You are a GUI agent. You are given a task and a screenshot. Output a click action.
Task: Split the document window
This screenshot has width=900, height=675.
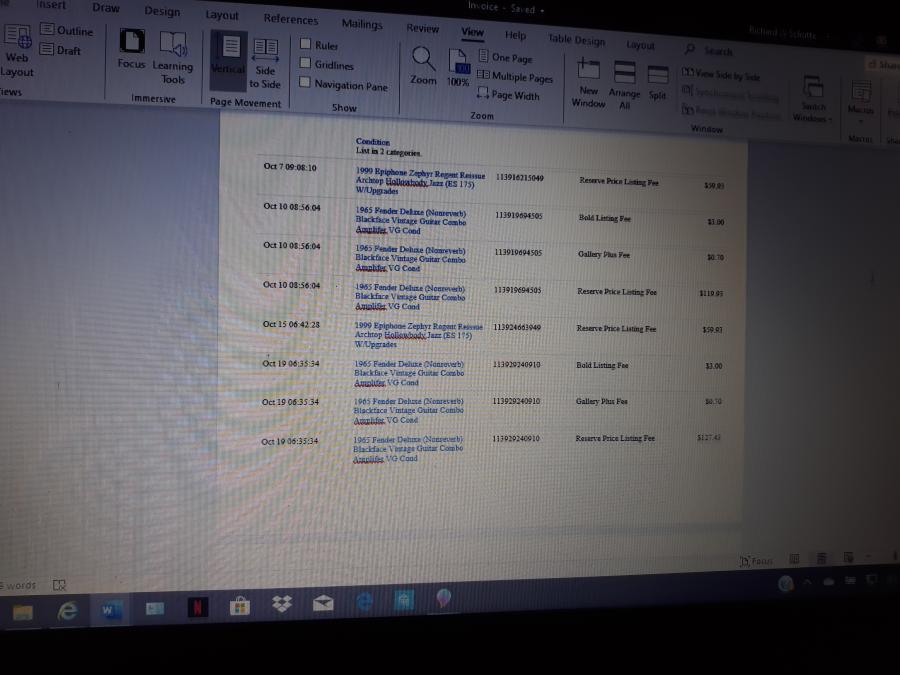point(658,83)
